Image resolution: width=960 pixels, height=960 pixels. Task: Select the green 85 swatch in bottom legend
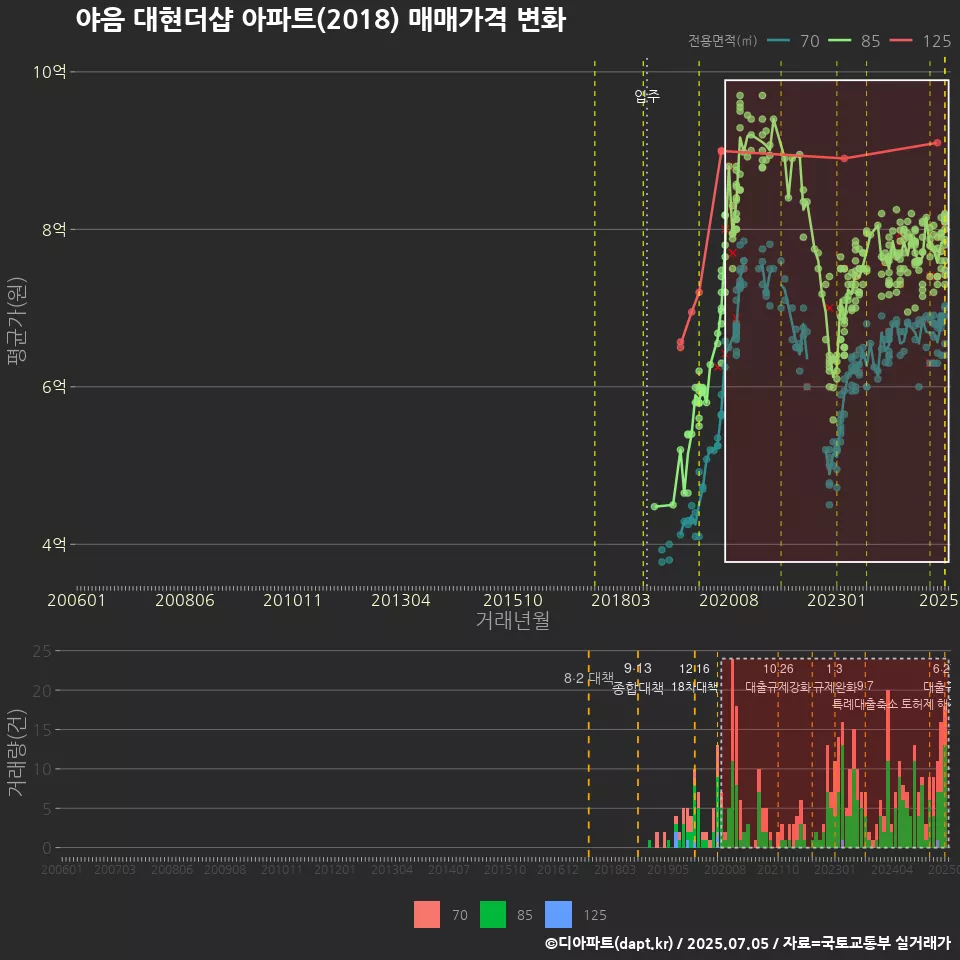click(493, 915)
